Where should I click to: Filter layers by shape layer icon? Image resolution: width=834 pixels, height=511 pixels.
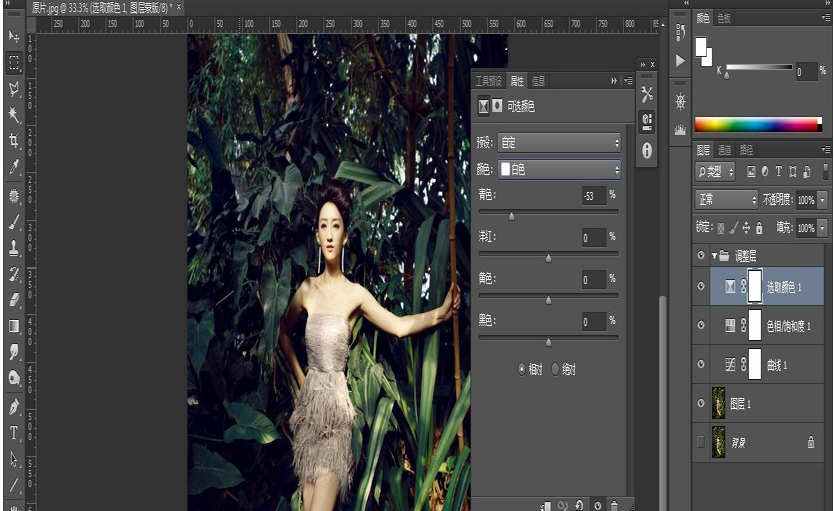coord(793,171)
